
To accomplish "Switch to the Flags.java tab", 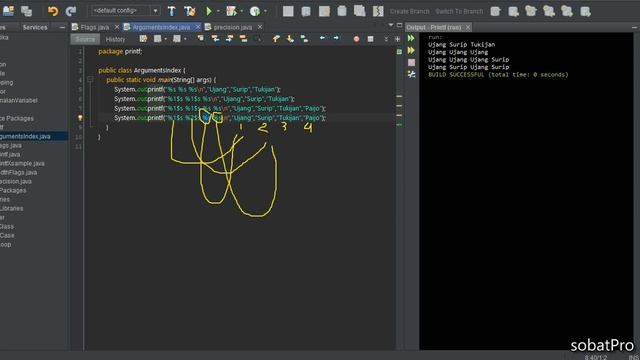I will pyautogui.click(x=94, y=27).
